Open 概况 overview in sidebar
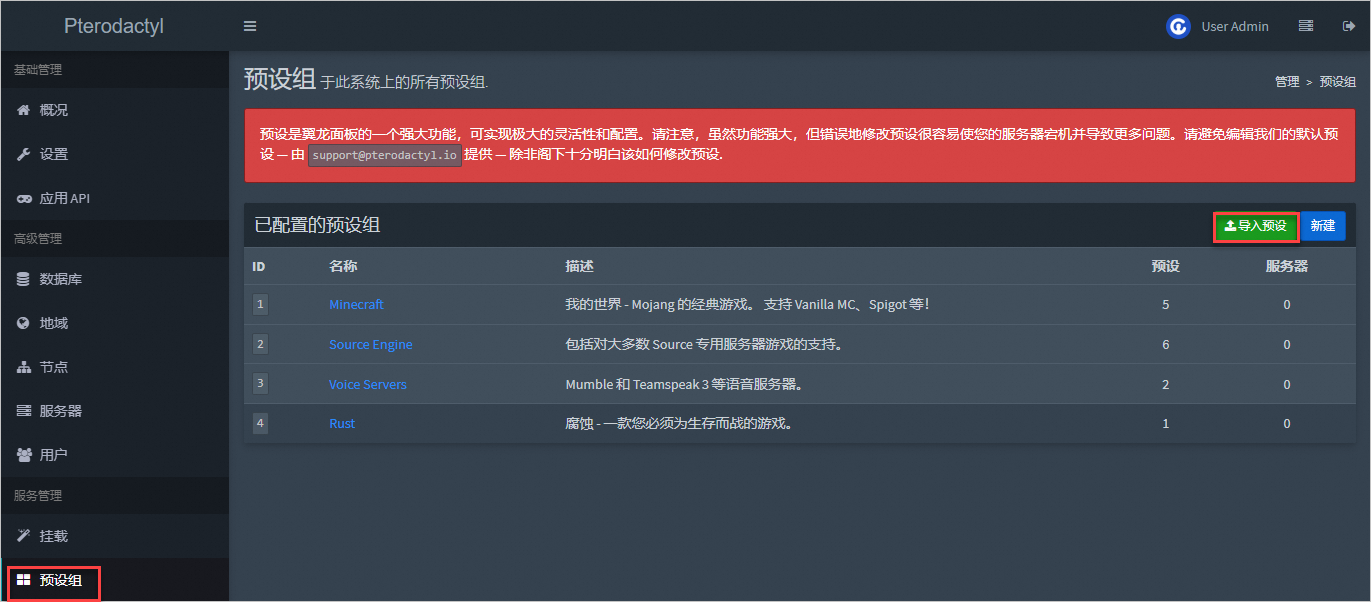1371x602 pixels. pyautogui.click(x=54, y=110)
